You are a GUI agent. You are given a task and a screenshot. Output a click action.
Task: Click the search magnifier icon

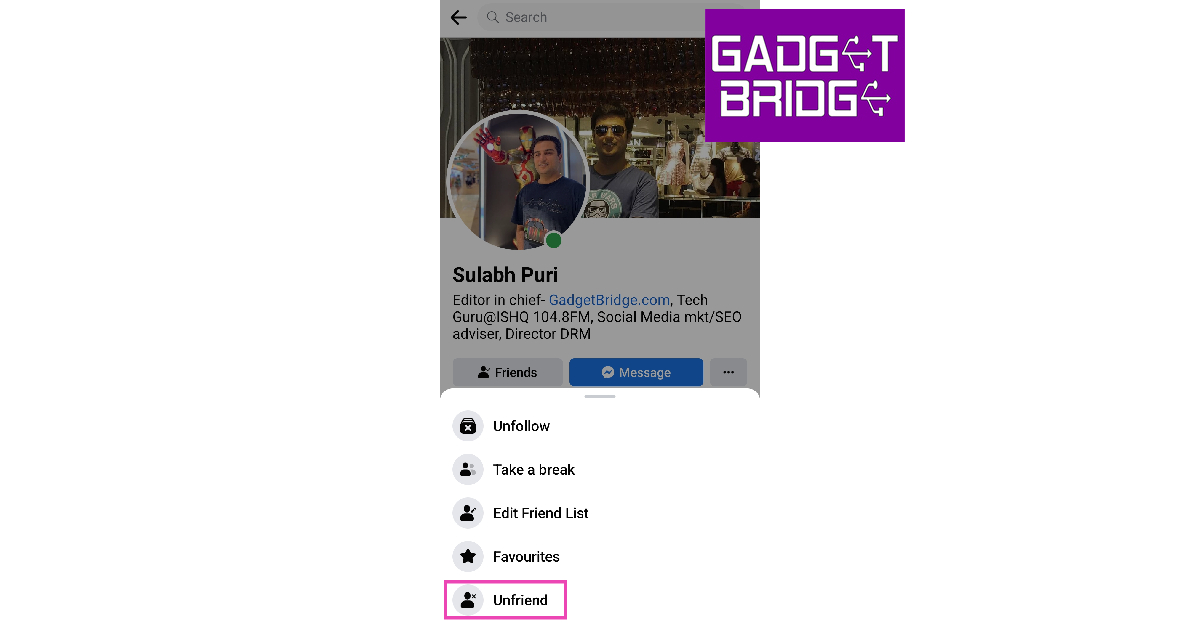[492, 17]
